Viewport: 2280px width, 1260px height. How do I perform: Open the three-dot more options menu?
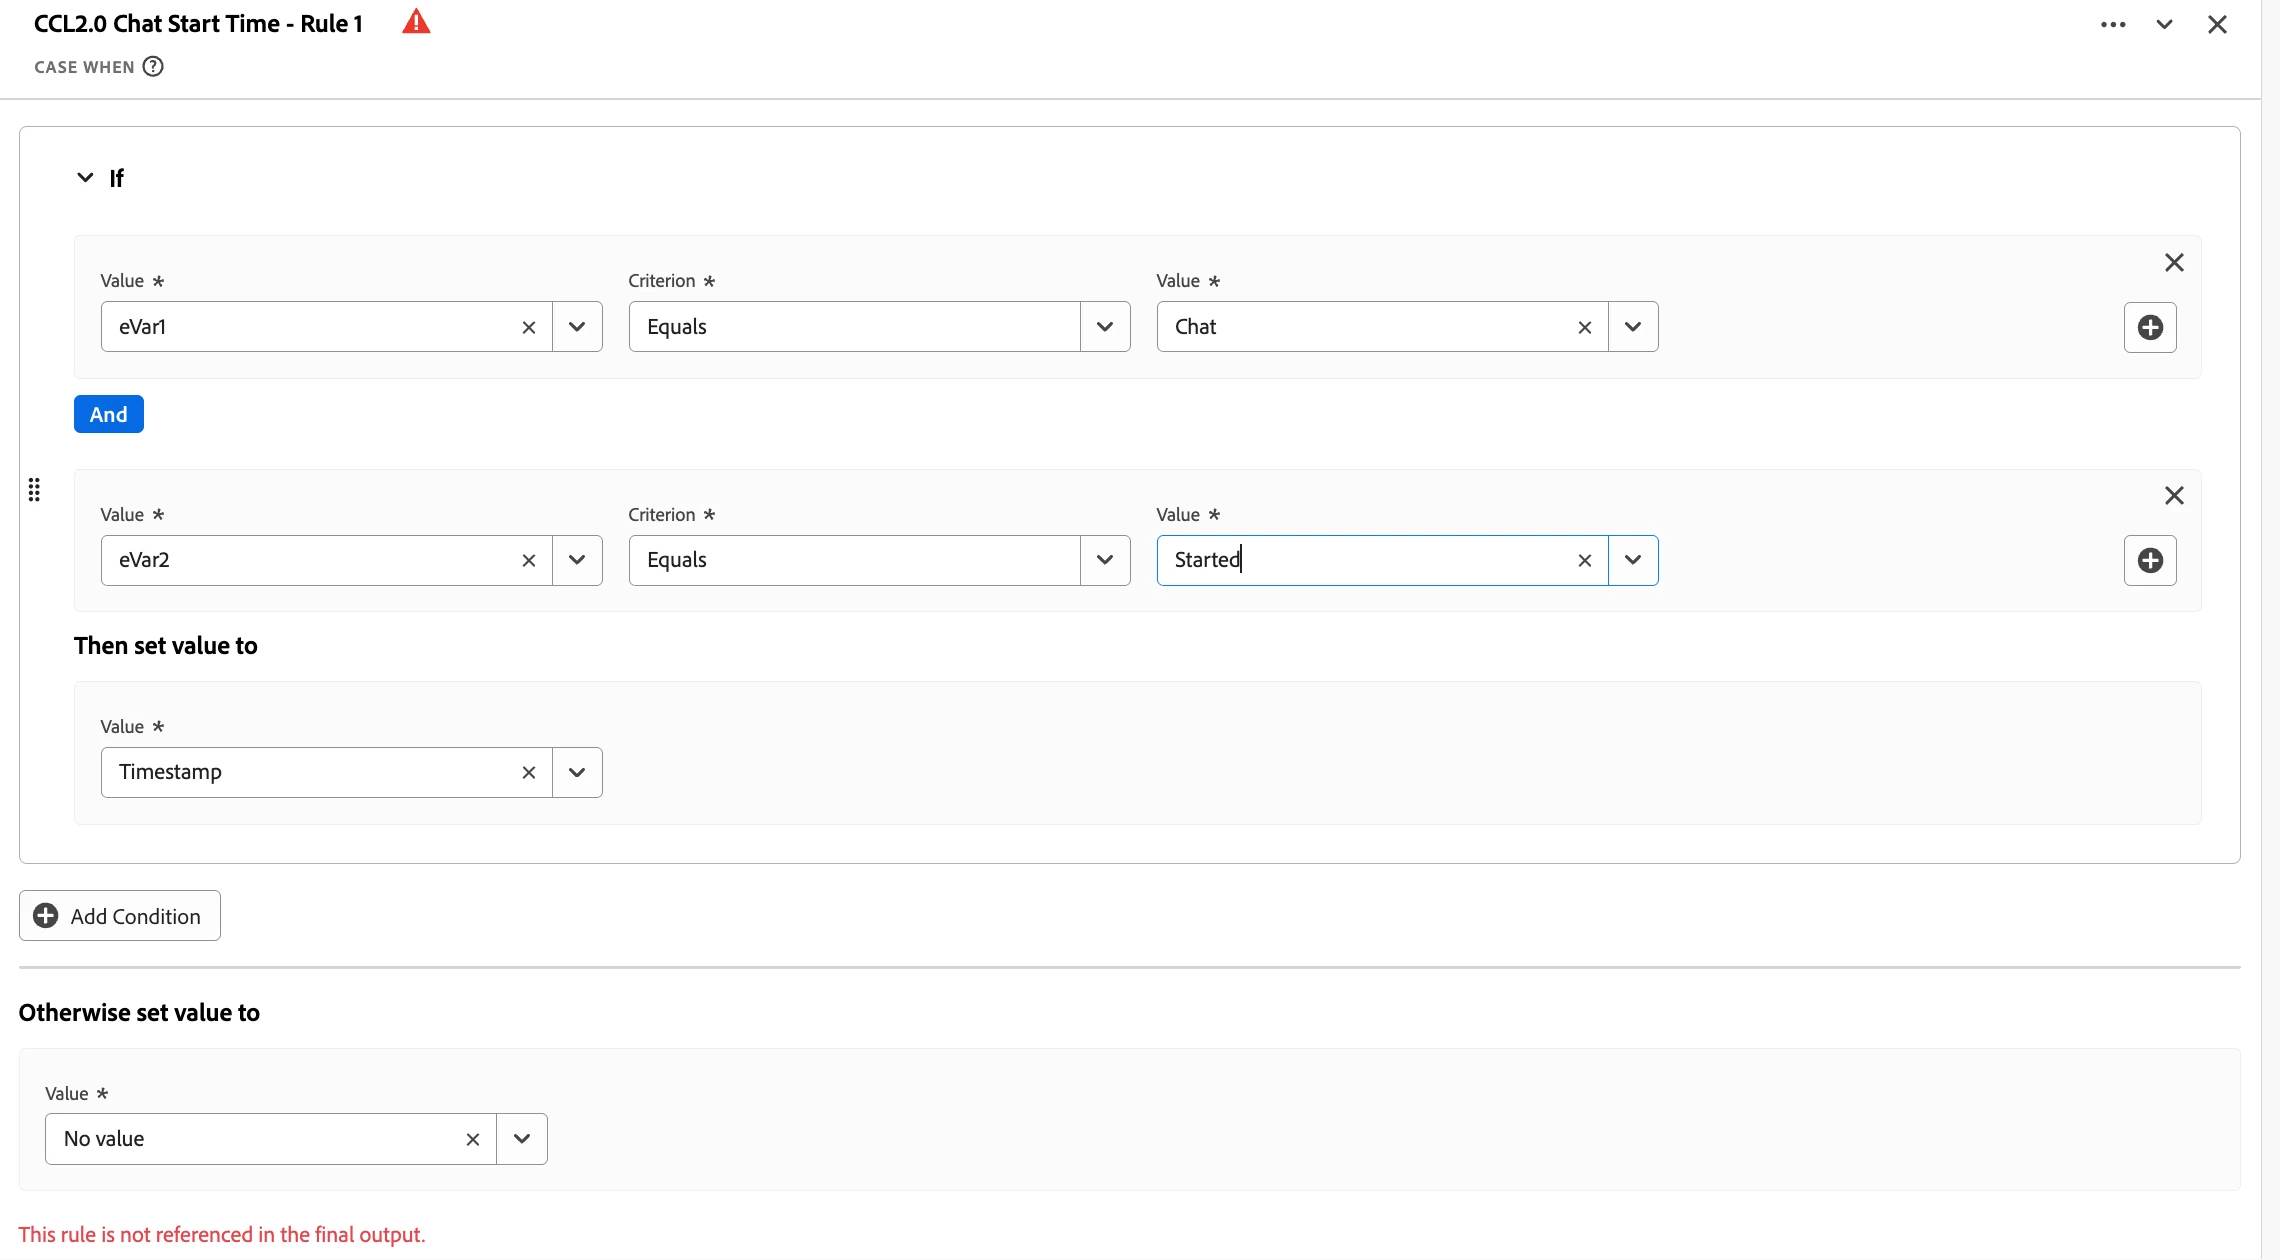pyautogui.click(x=2112, y=24)
